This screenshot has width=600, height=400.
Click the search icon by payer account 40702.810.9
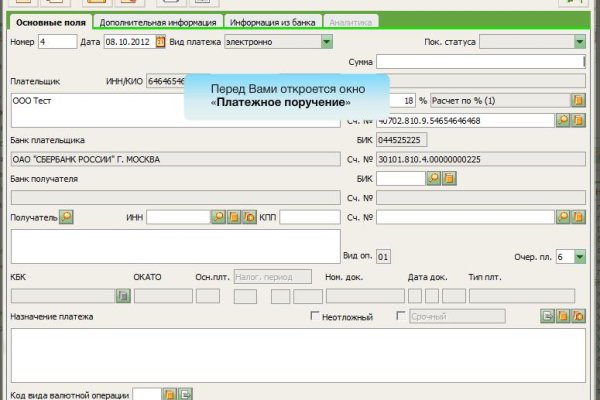tap(562, 120)
